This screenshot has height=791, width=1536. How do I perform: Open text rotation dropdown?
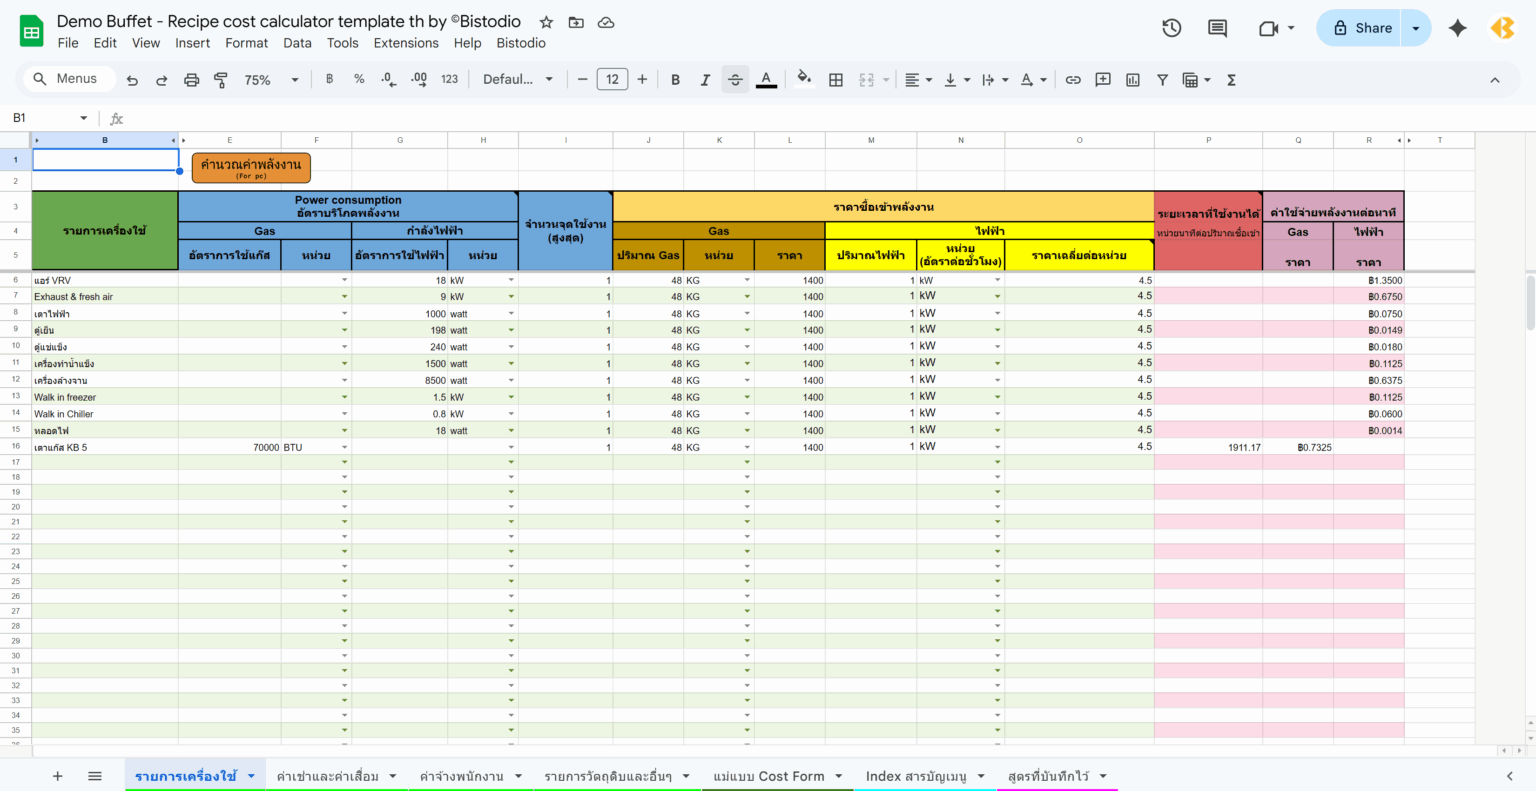[1033, 80]
